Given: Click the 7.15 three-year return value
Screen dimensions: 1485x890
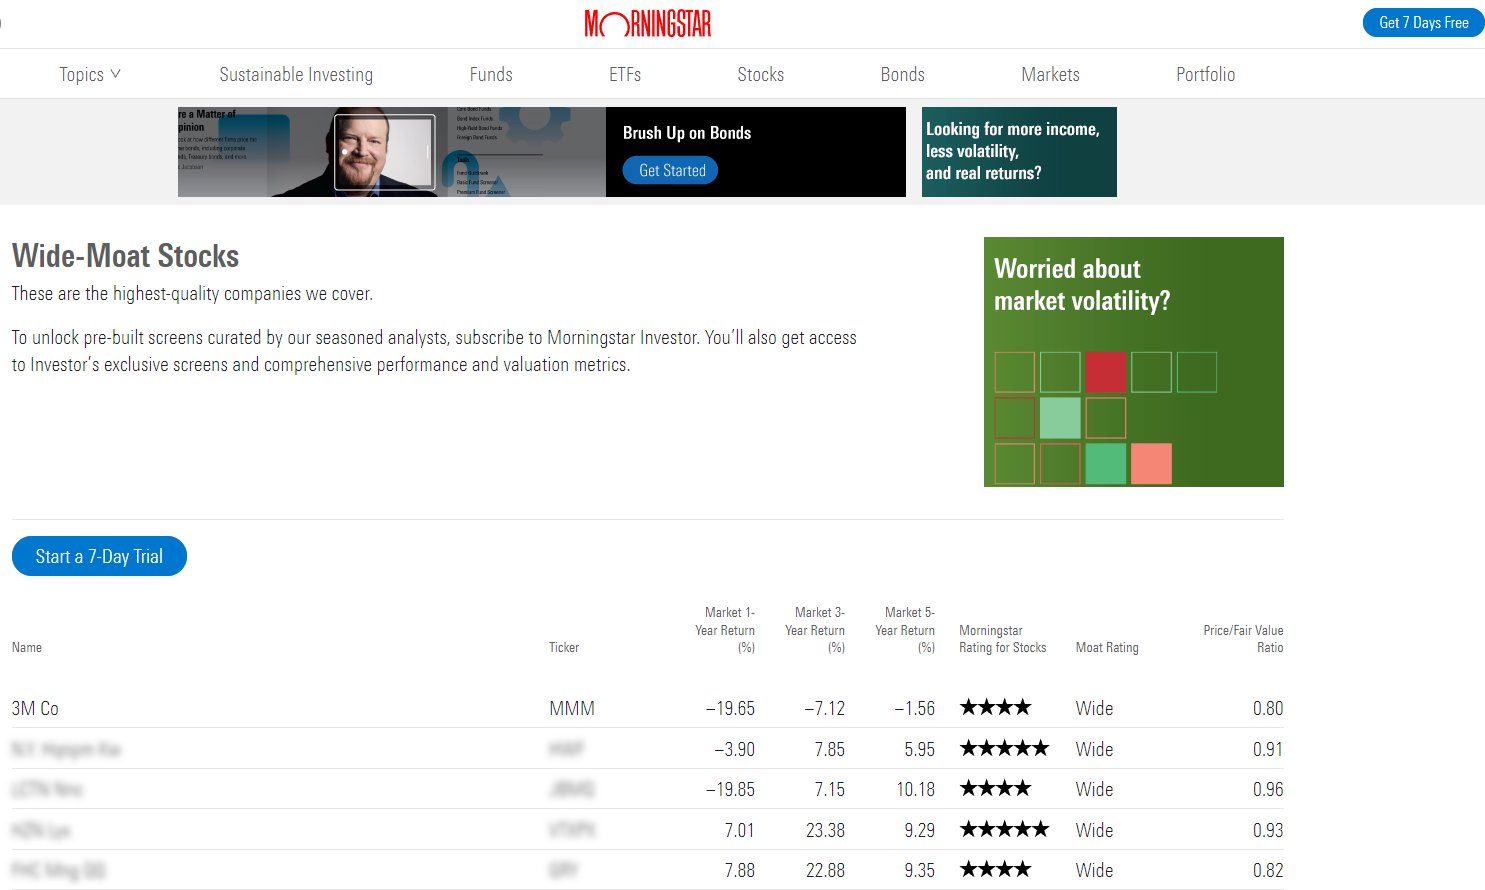Looking at the screenshot, I should 829,789.
